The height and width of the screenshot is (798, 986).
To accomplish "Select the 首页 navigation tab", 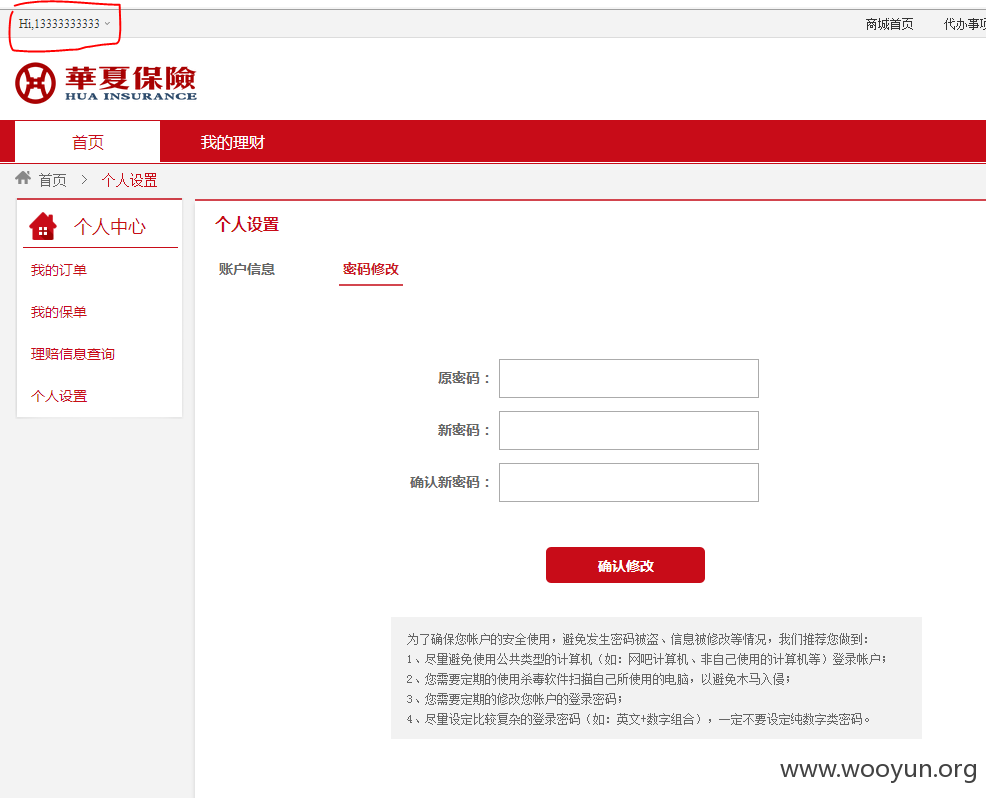I will [x=87, y=142].
